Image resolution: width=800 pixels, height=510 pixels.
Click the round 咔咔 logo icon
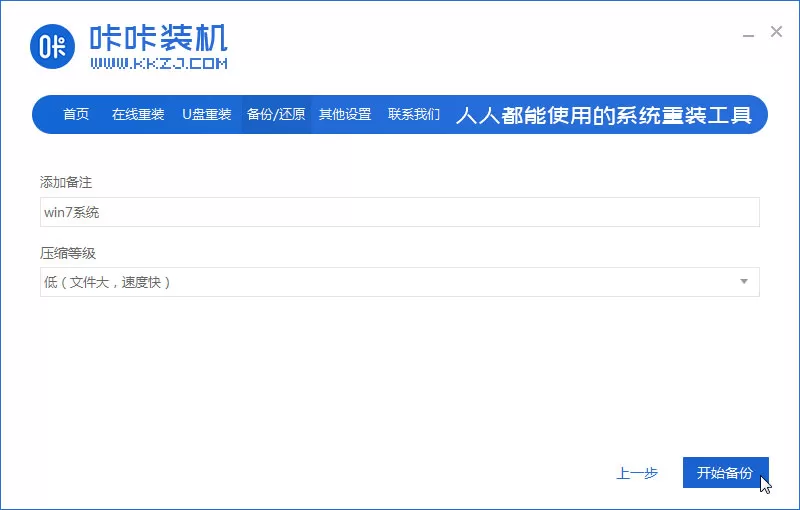[52, 46]
